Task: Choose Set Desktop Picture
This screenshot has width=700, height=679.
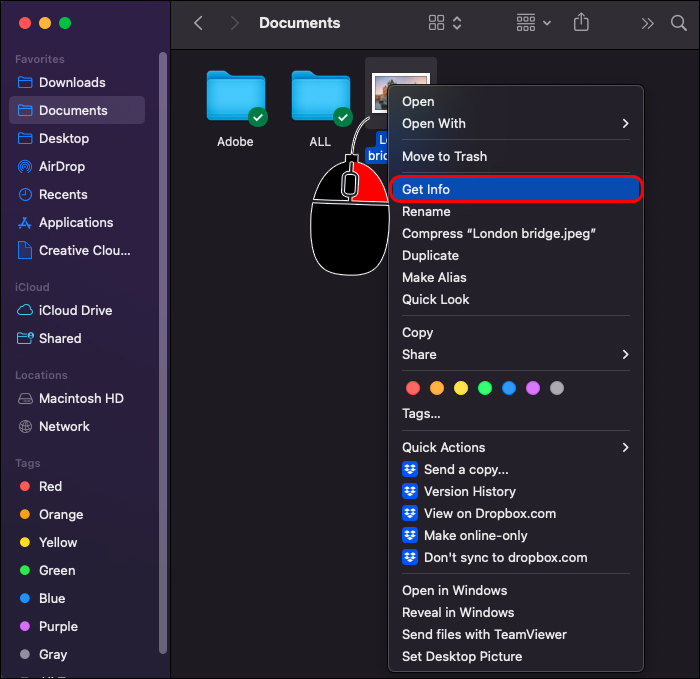Action: (x=516, y=656)
